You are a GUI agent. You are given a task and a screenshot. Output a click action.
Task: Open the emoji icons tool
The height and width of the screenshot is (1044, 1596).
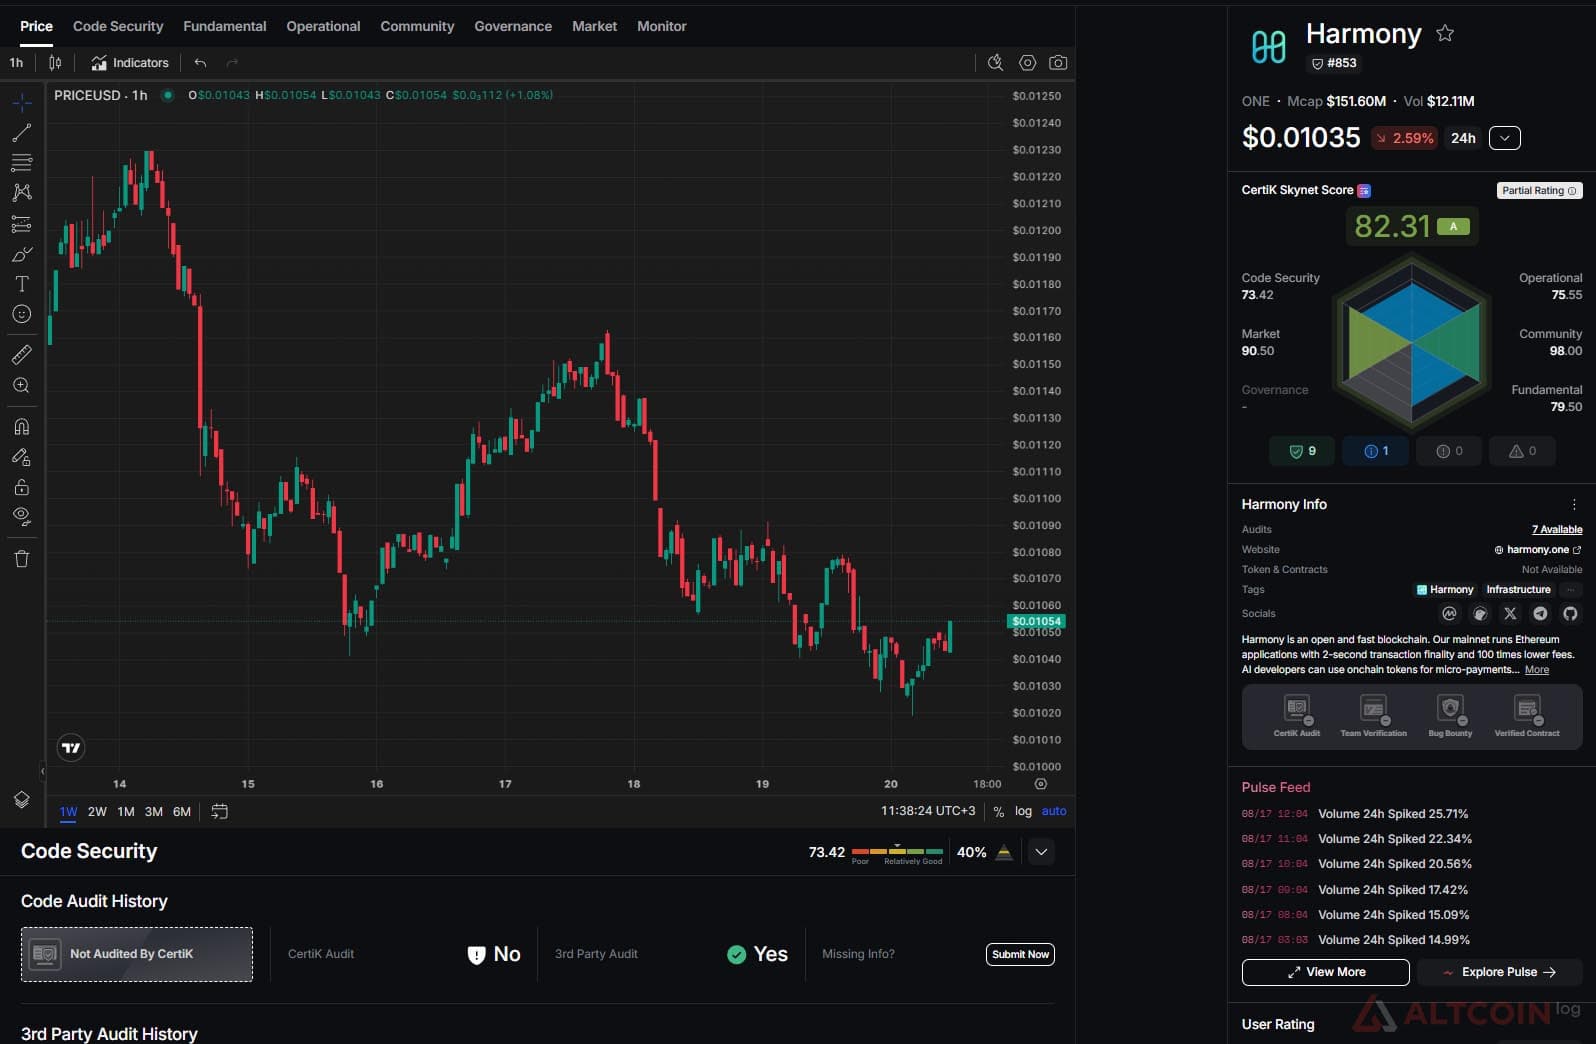pos(22,314)
